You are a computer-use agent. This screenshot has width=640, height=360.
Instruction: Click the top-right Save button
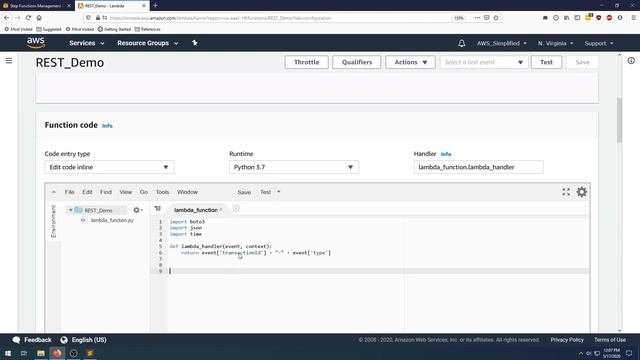click(x=582, y=62)
